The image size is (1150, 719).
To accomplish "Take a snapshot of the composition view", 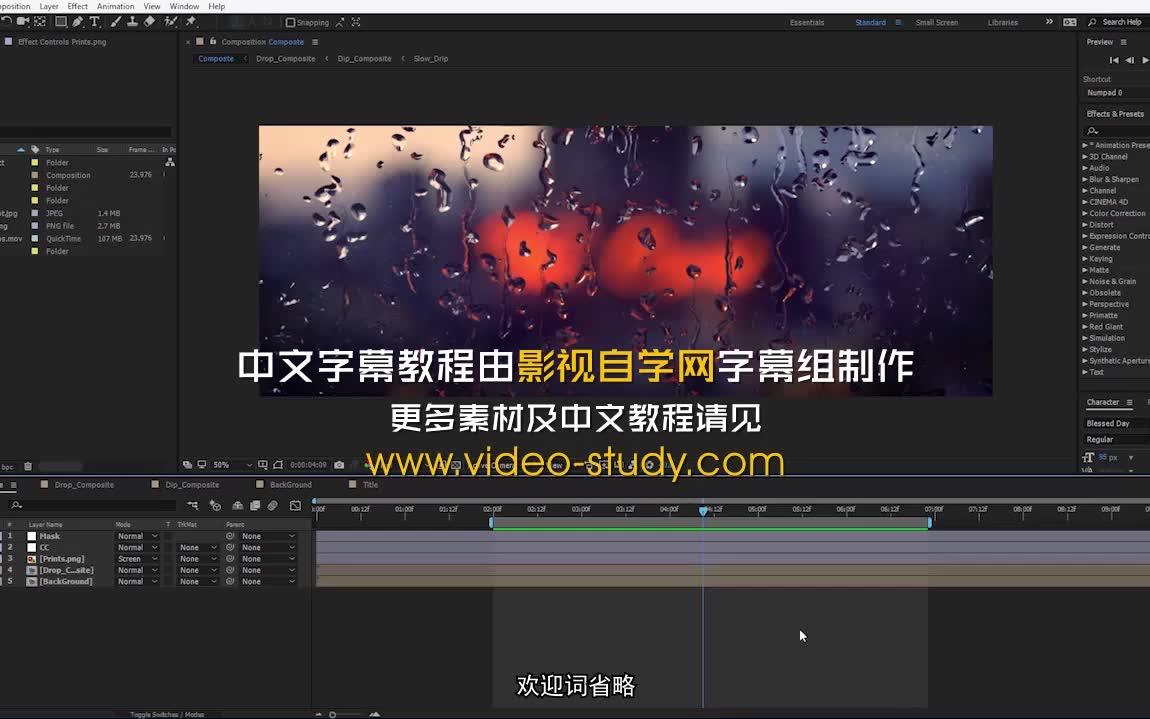I will (x=339, y=465).
